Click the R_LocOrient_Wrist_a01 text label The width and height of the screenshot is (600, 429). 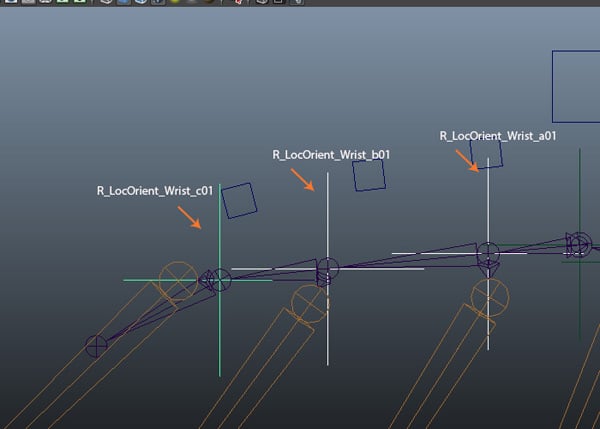pos(498,135)
